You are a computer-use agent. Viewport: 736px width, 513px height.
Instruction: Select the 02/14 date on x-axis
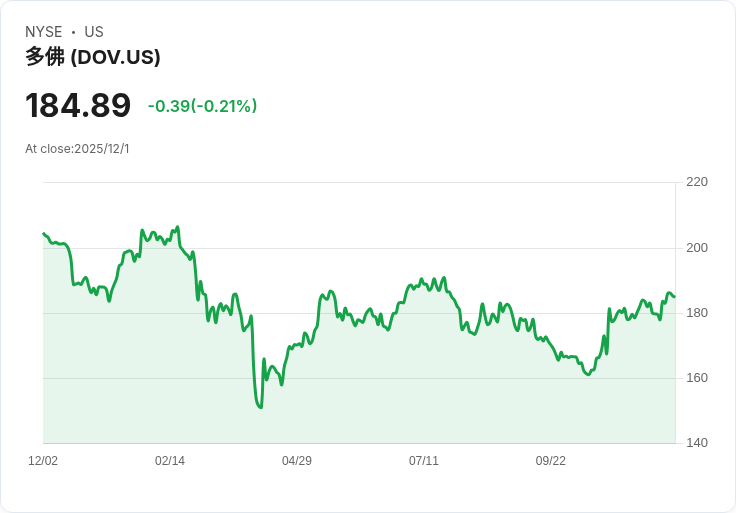click(x=170, y=461)
